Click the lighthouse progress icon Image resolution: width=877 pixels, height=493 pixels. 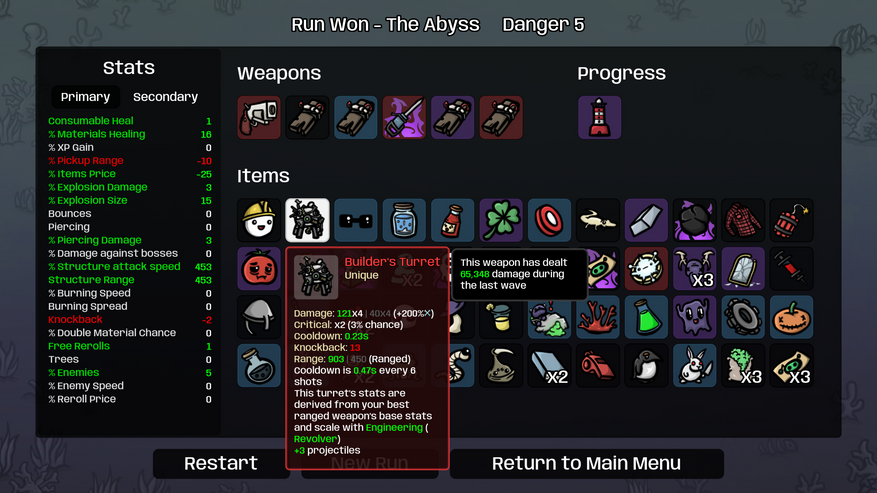599,118
